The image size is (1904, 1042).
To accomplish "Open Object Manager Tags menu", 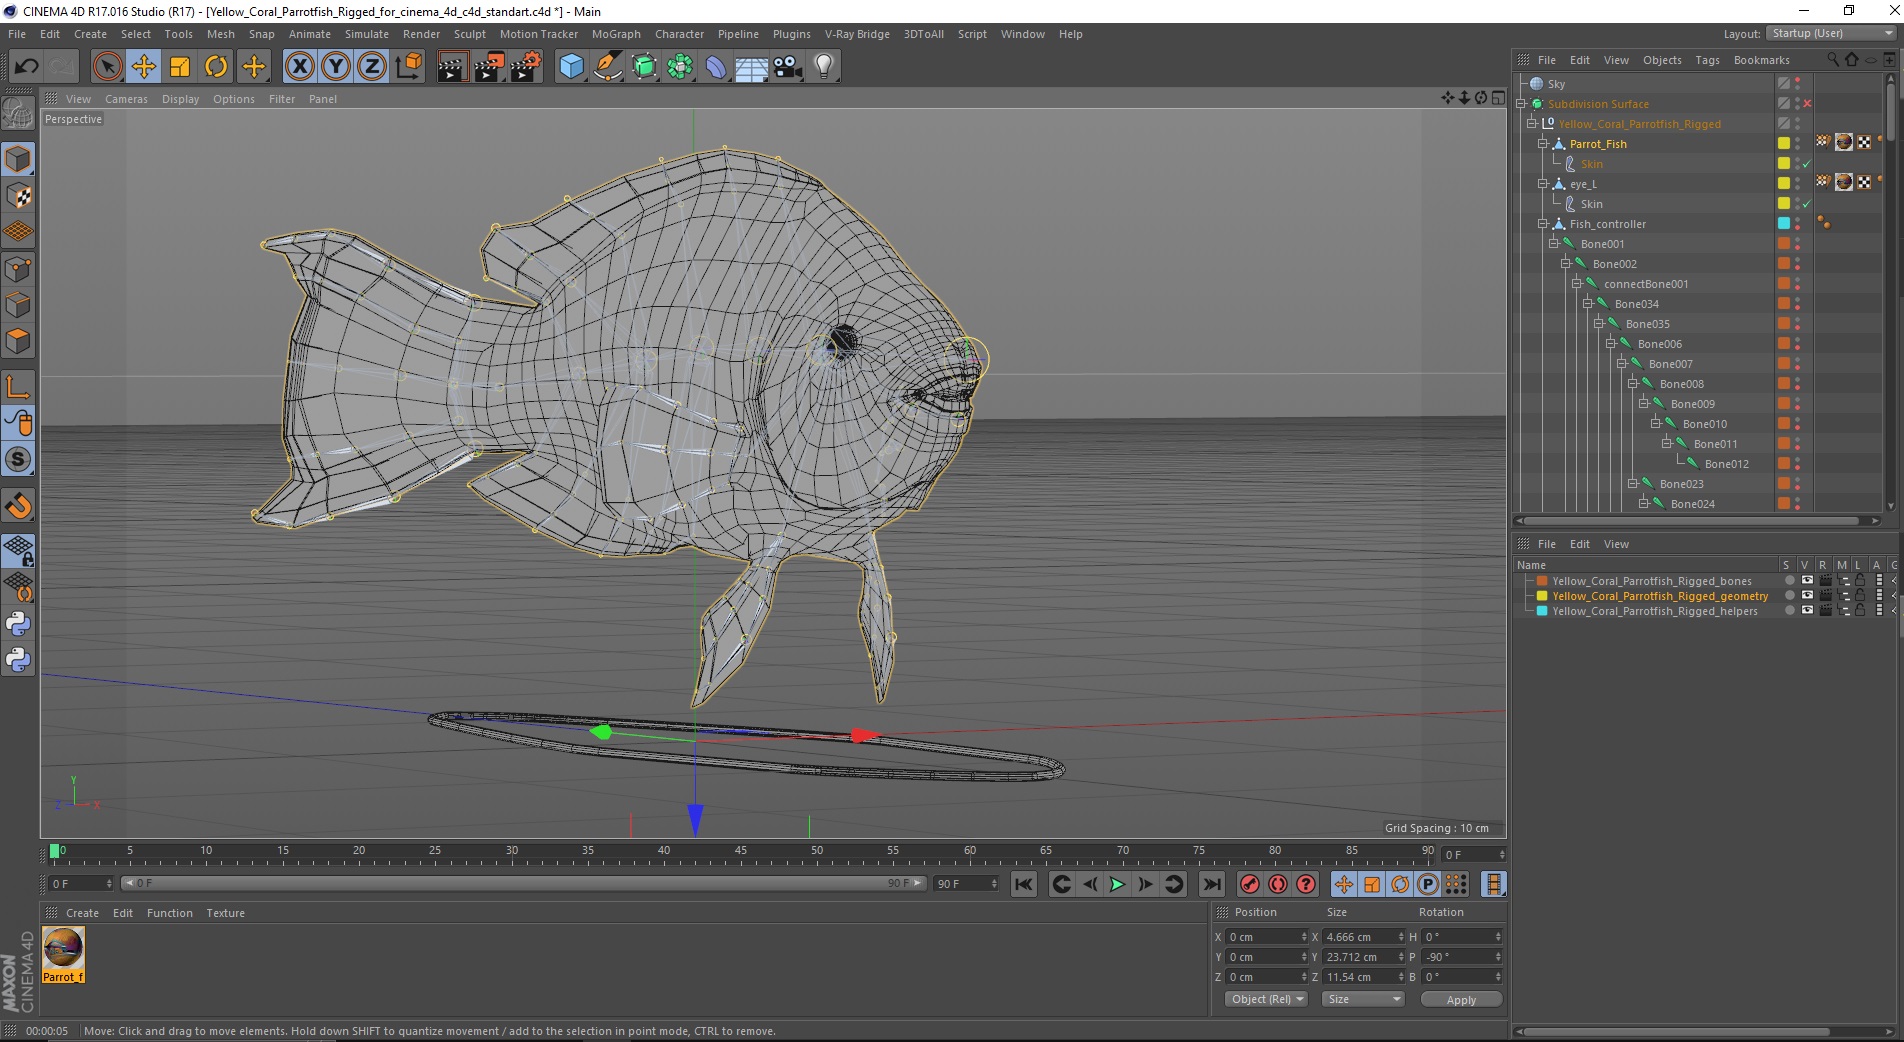I will 1707,60.
